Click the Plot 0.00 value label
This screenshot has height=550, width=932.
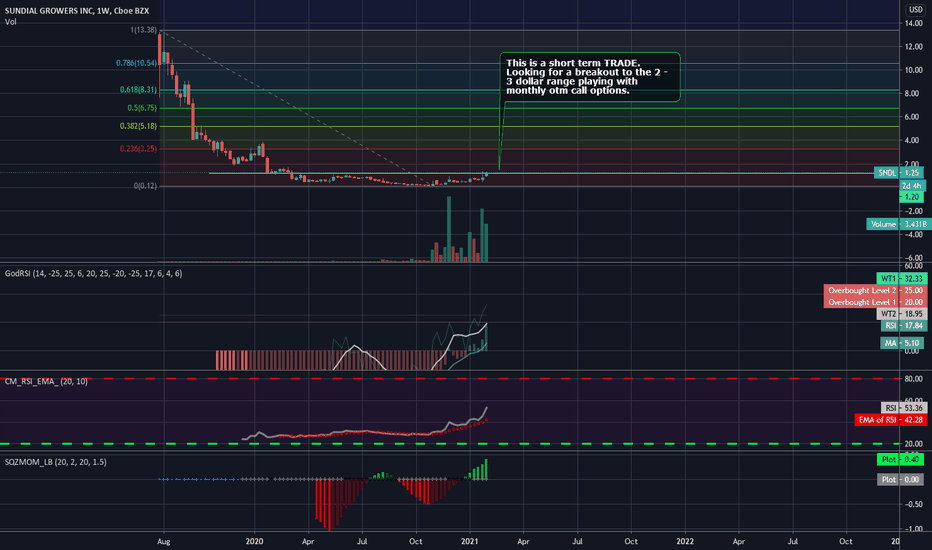pos(900,479)
